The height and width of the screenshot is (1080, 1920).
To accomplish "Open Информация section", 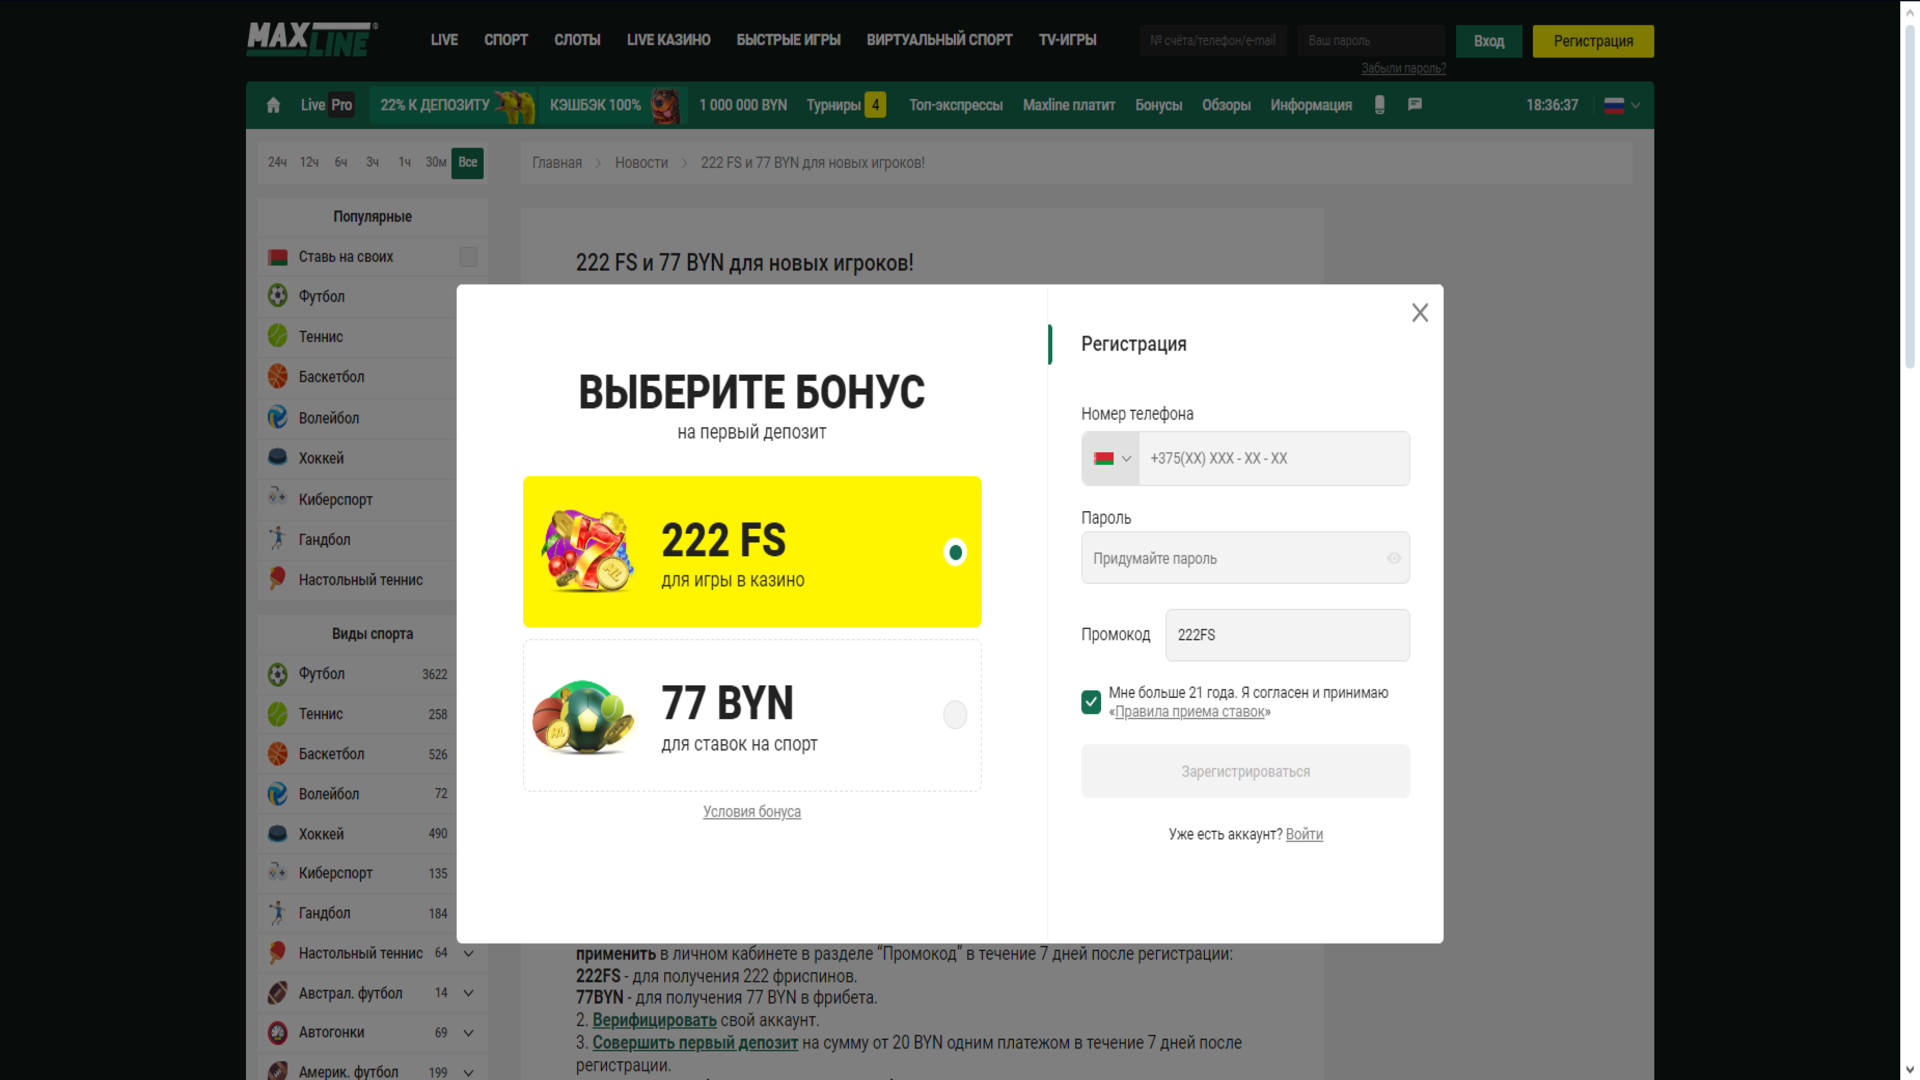I will click(1311, 105).
